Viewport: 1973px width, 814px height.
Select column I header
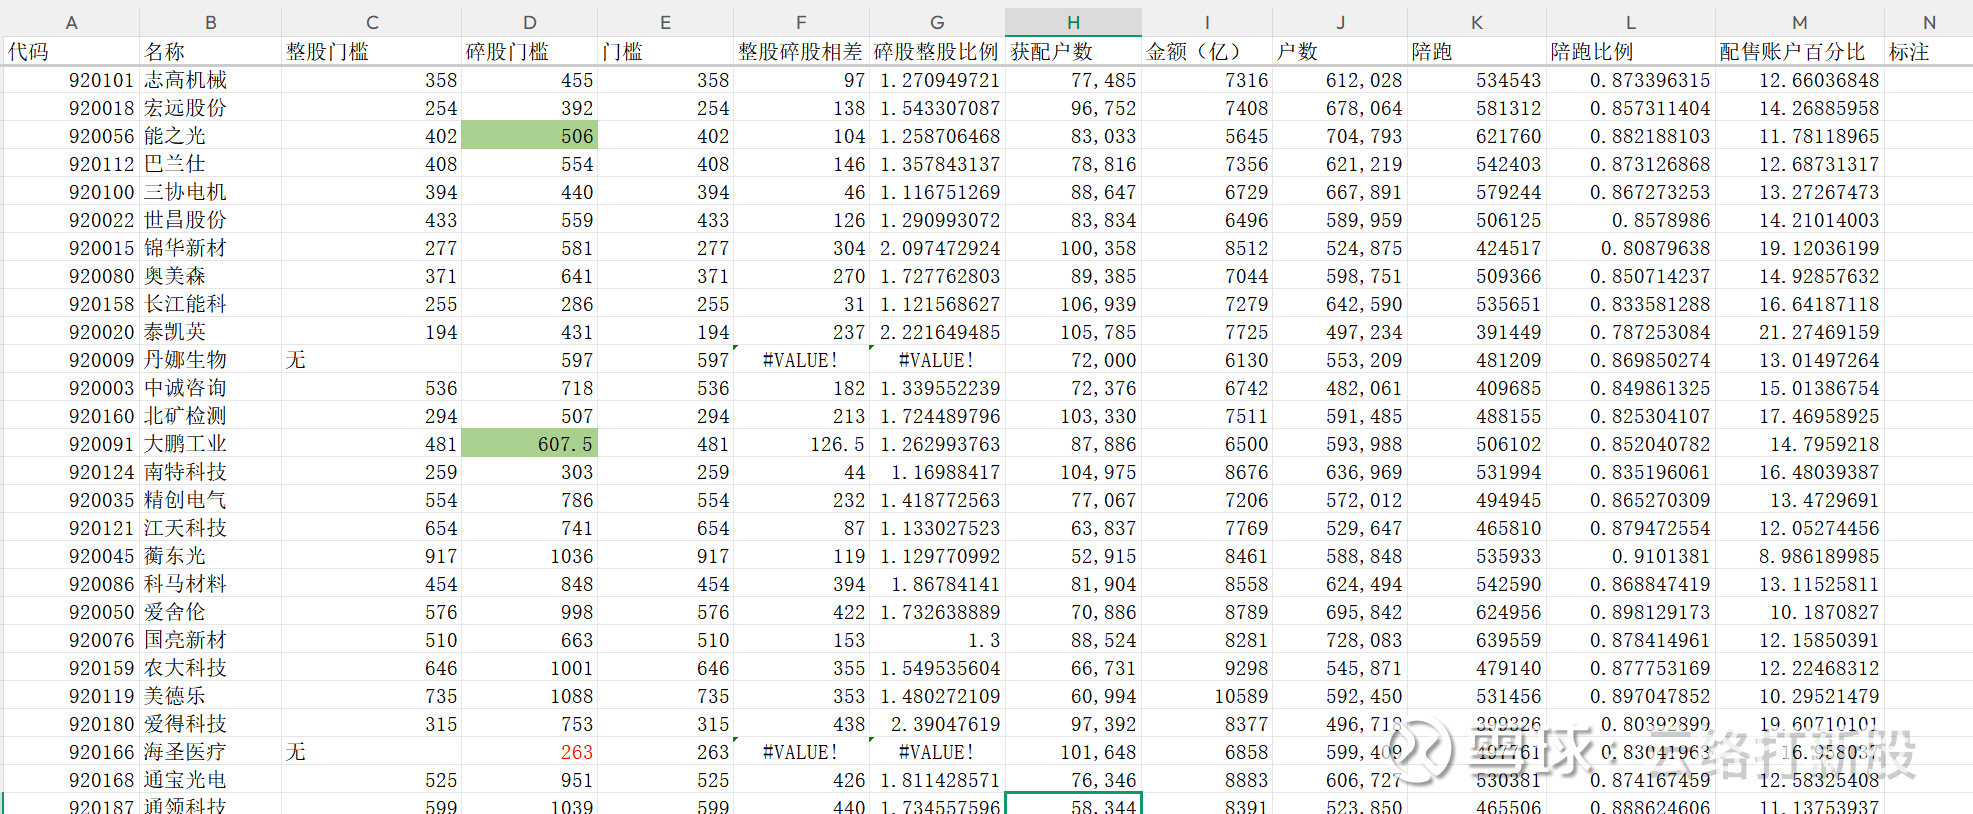[x=1207, y=22]
